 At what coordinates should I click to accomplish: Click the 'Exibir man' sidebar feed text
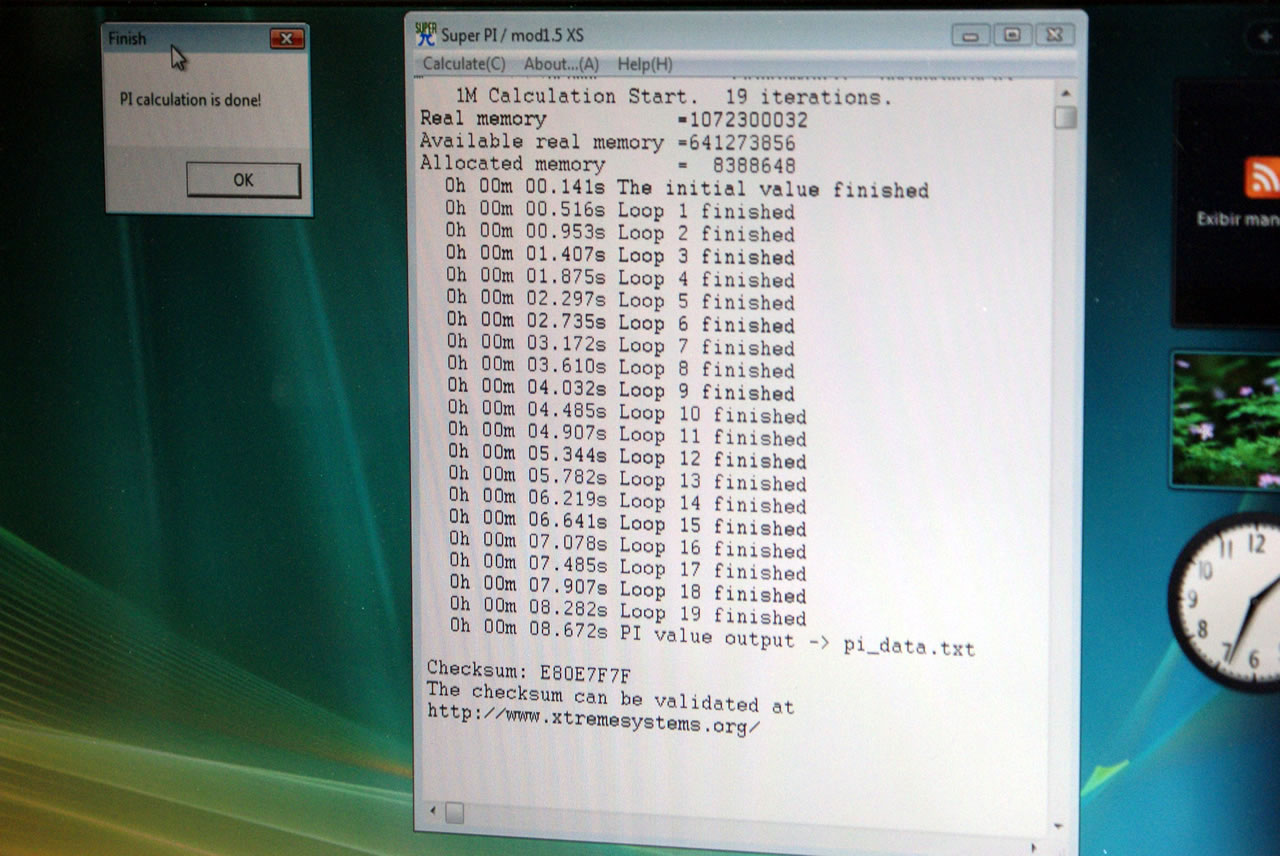tap(1238, 218)
